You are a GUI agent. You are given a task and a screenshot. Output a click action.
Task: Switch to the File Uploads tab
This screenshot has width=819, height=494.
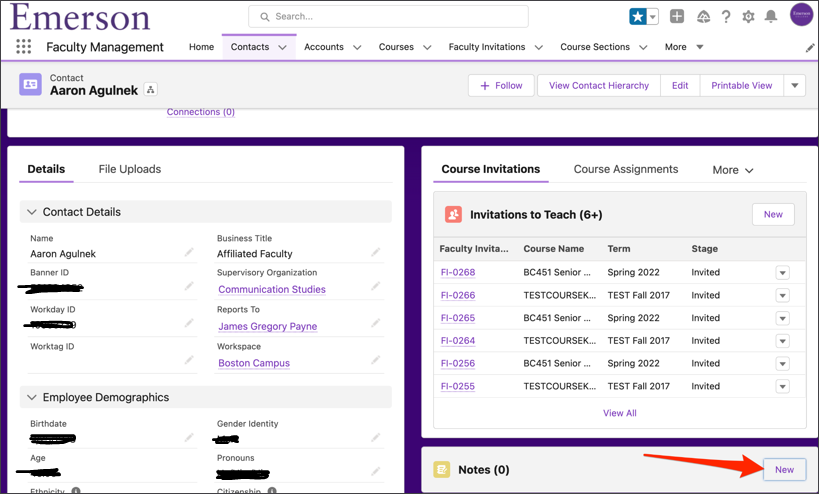tap(130, 169)
